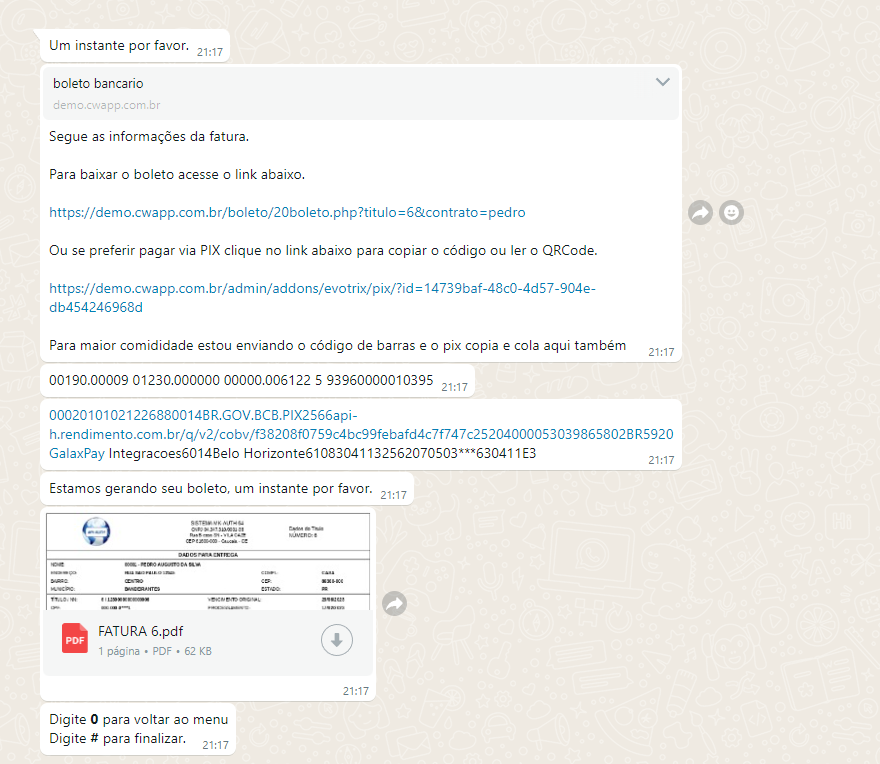
Task: Click the FATURA 6.pdf file name
Action: click(140, 631)
